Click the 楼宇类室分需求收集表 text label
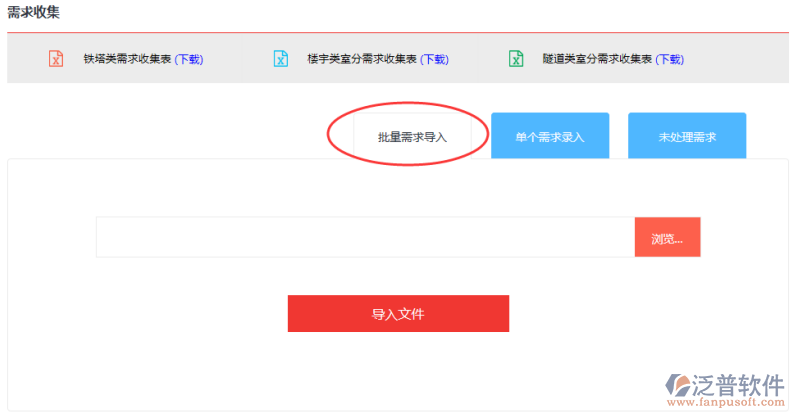Screen dimensions: 795x418 tap(362, 60)
